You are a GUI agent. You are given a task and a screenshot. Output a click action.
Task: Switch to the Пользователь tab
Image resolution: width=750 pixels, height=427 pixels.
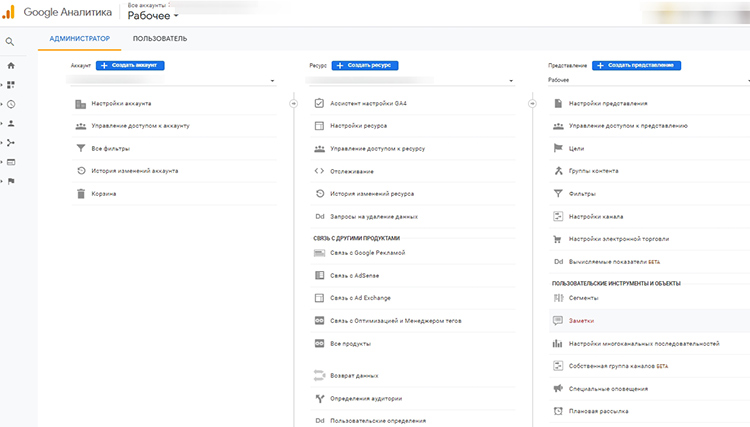pyautogui.click(x=159, y=39)
